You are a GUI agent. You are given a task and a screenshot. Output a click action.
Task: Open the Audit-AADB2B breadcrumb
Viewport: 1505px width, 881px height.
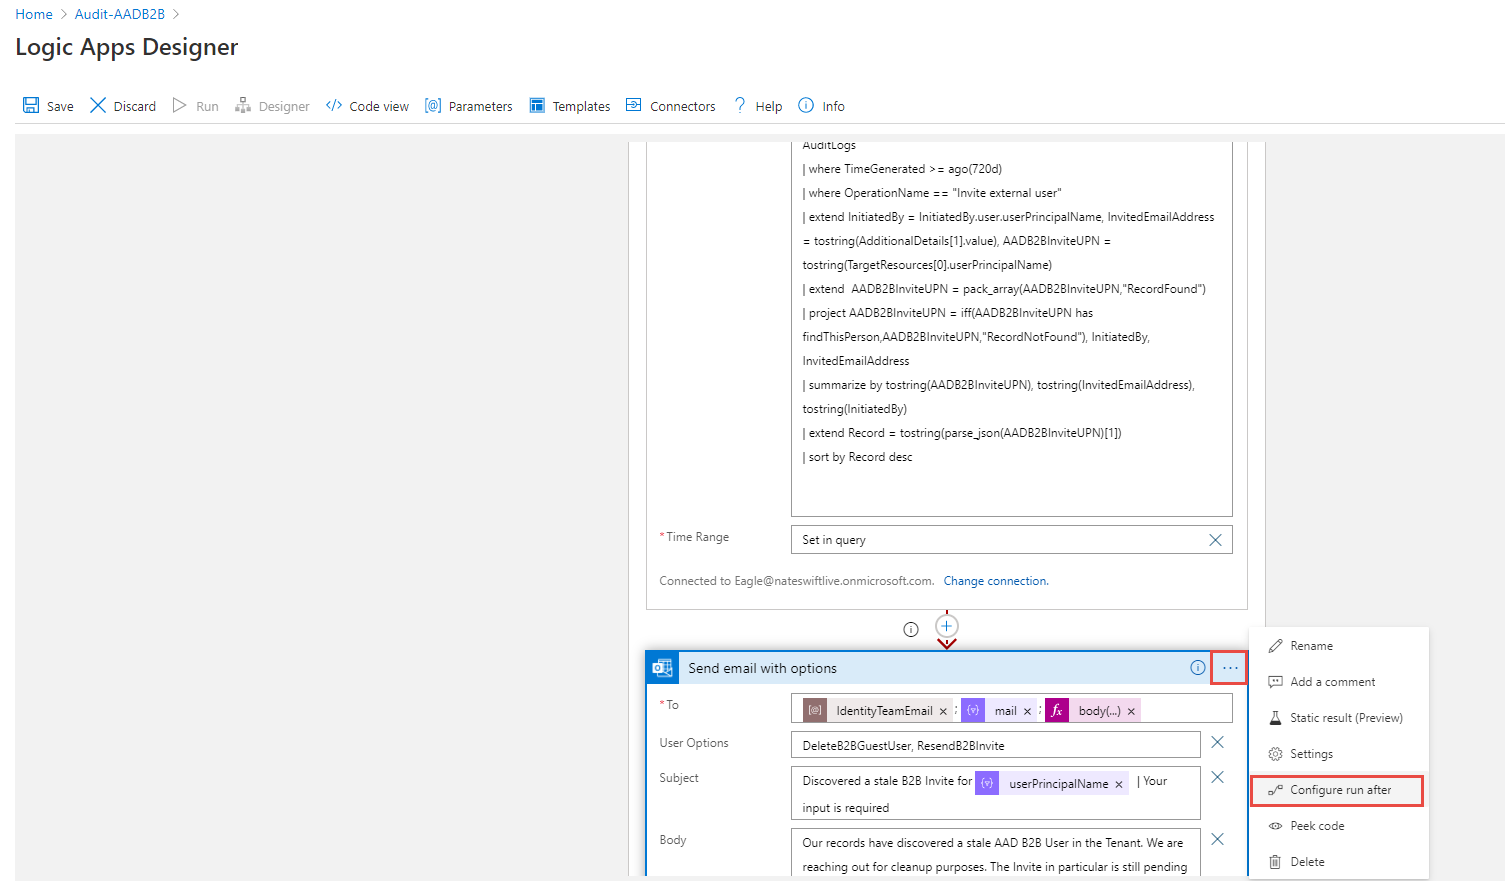(x=120, y=14)
